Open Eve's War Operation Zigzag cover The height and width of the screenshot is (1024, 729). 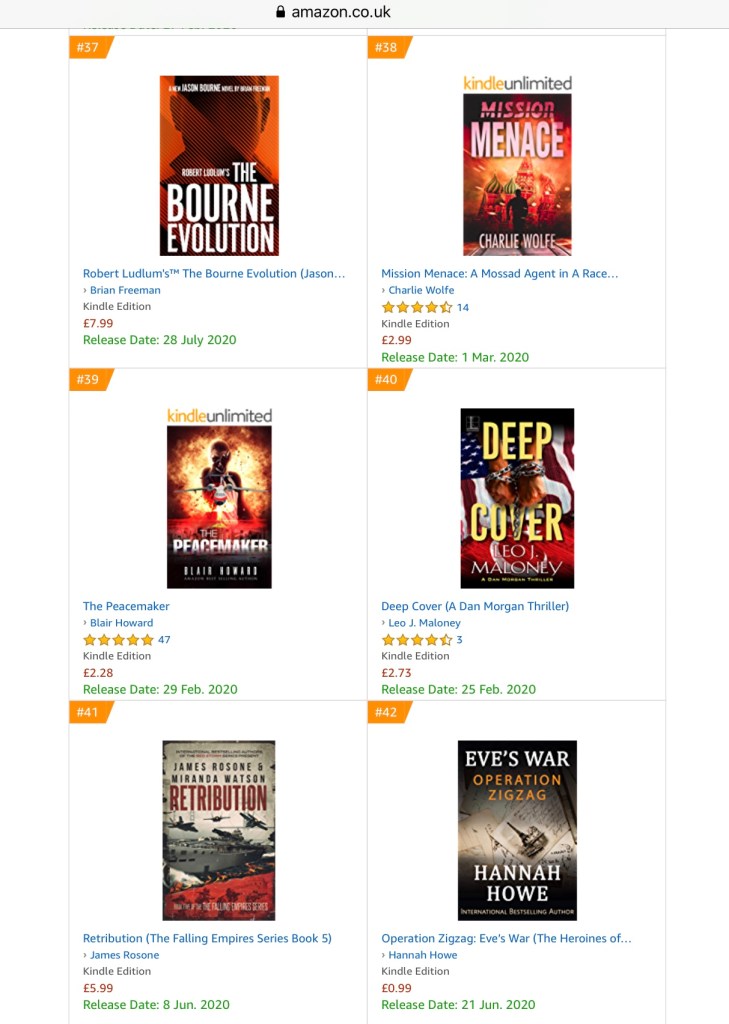[517, 830]
